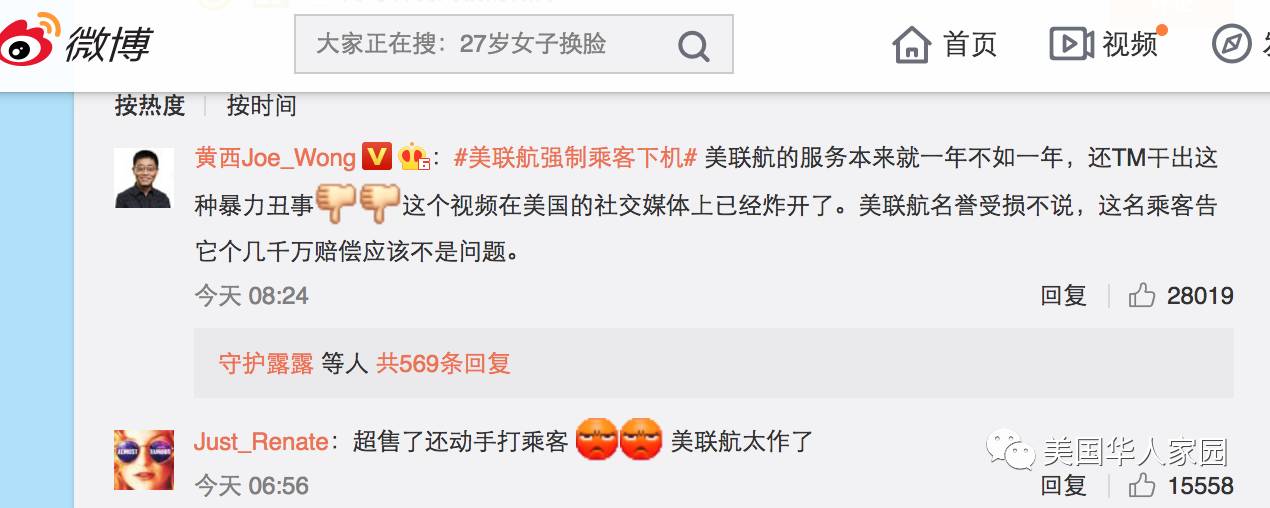Open the 视频 video icon
Viewport: 1270px width, 508px height.
[1071, 44]
